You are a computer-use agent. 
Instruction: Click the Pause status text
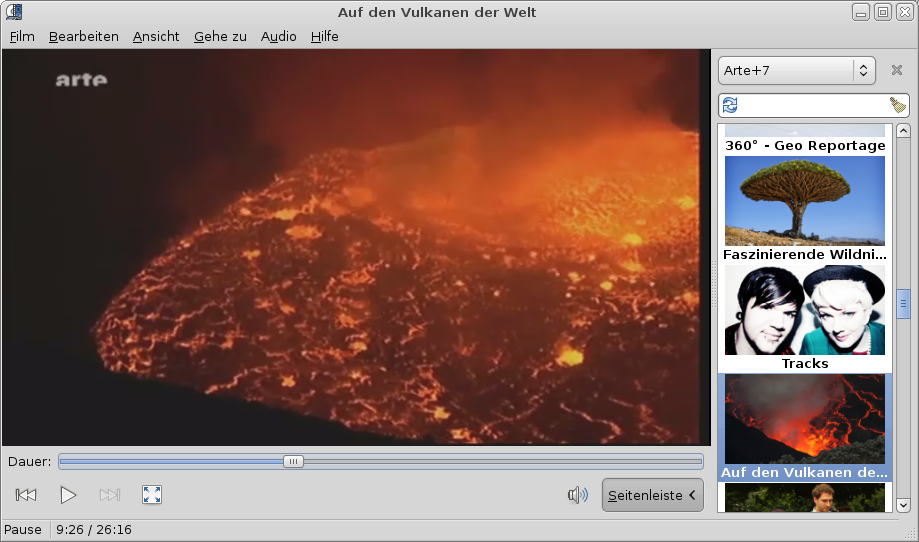pos(23,530)
